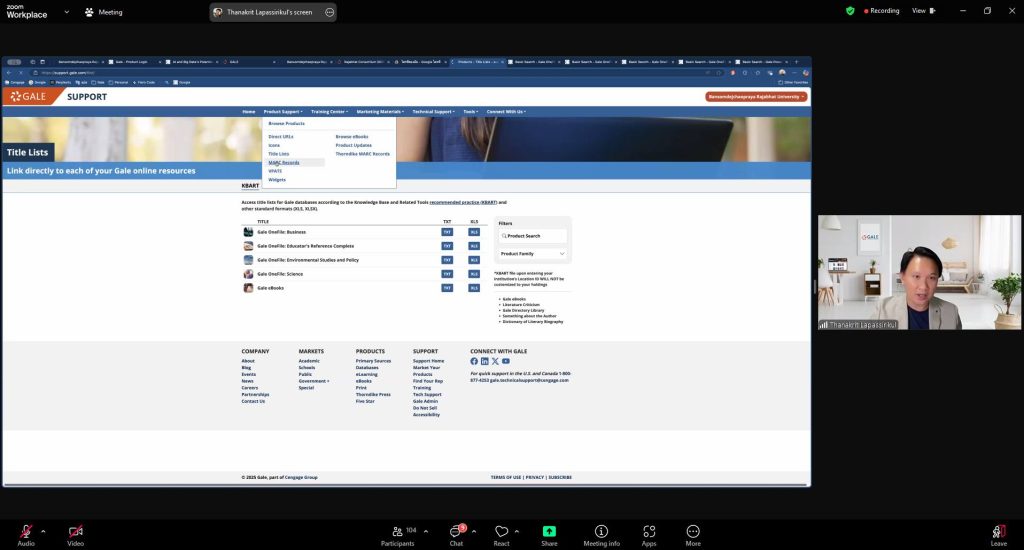
Task: Open the Terms of Use footer link
Action: (506, 477)
